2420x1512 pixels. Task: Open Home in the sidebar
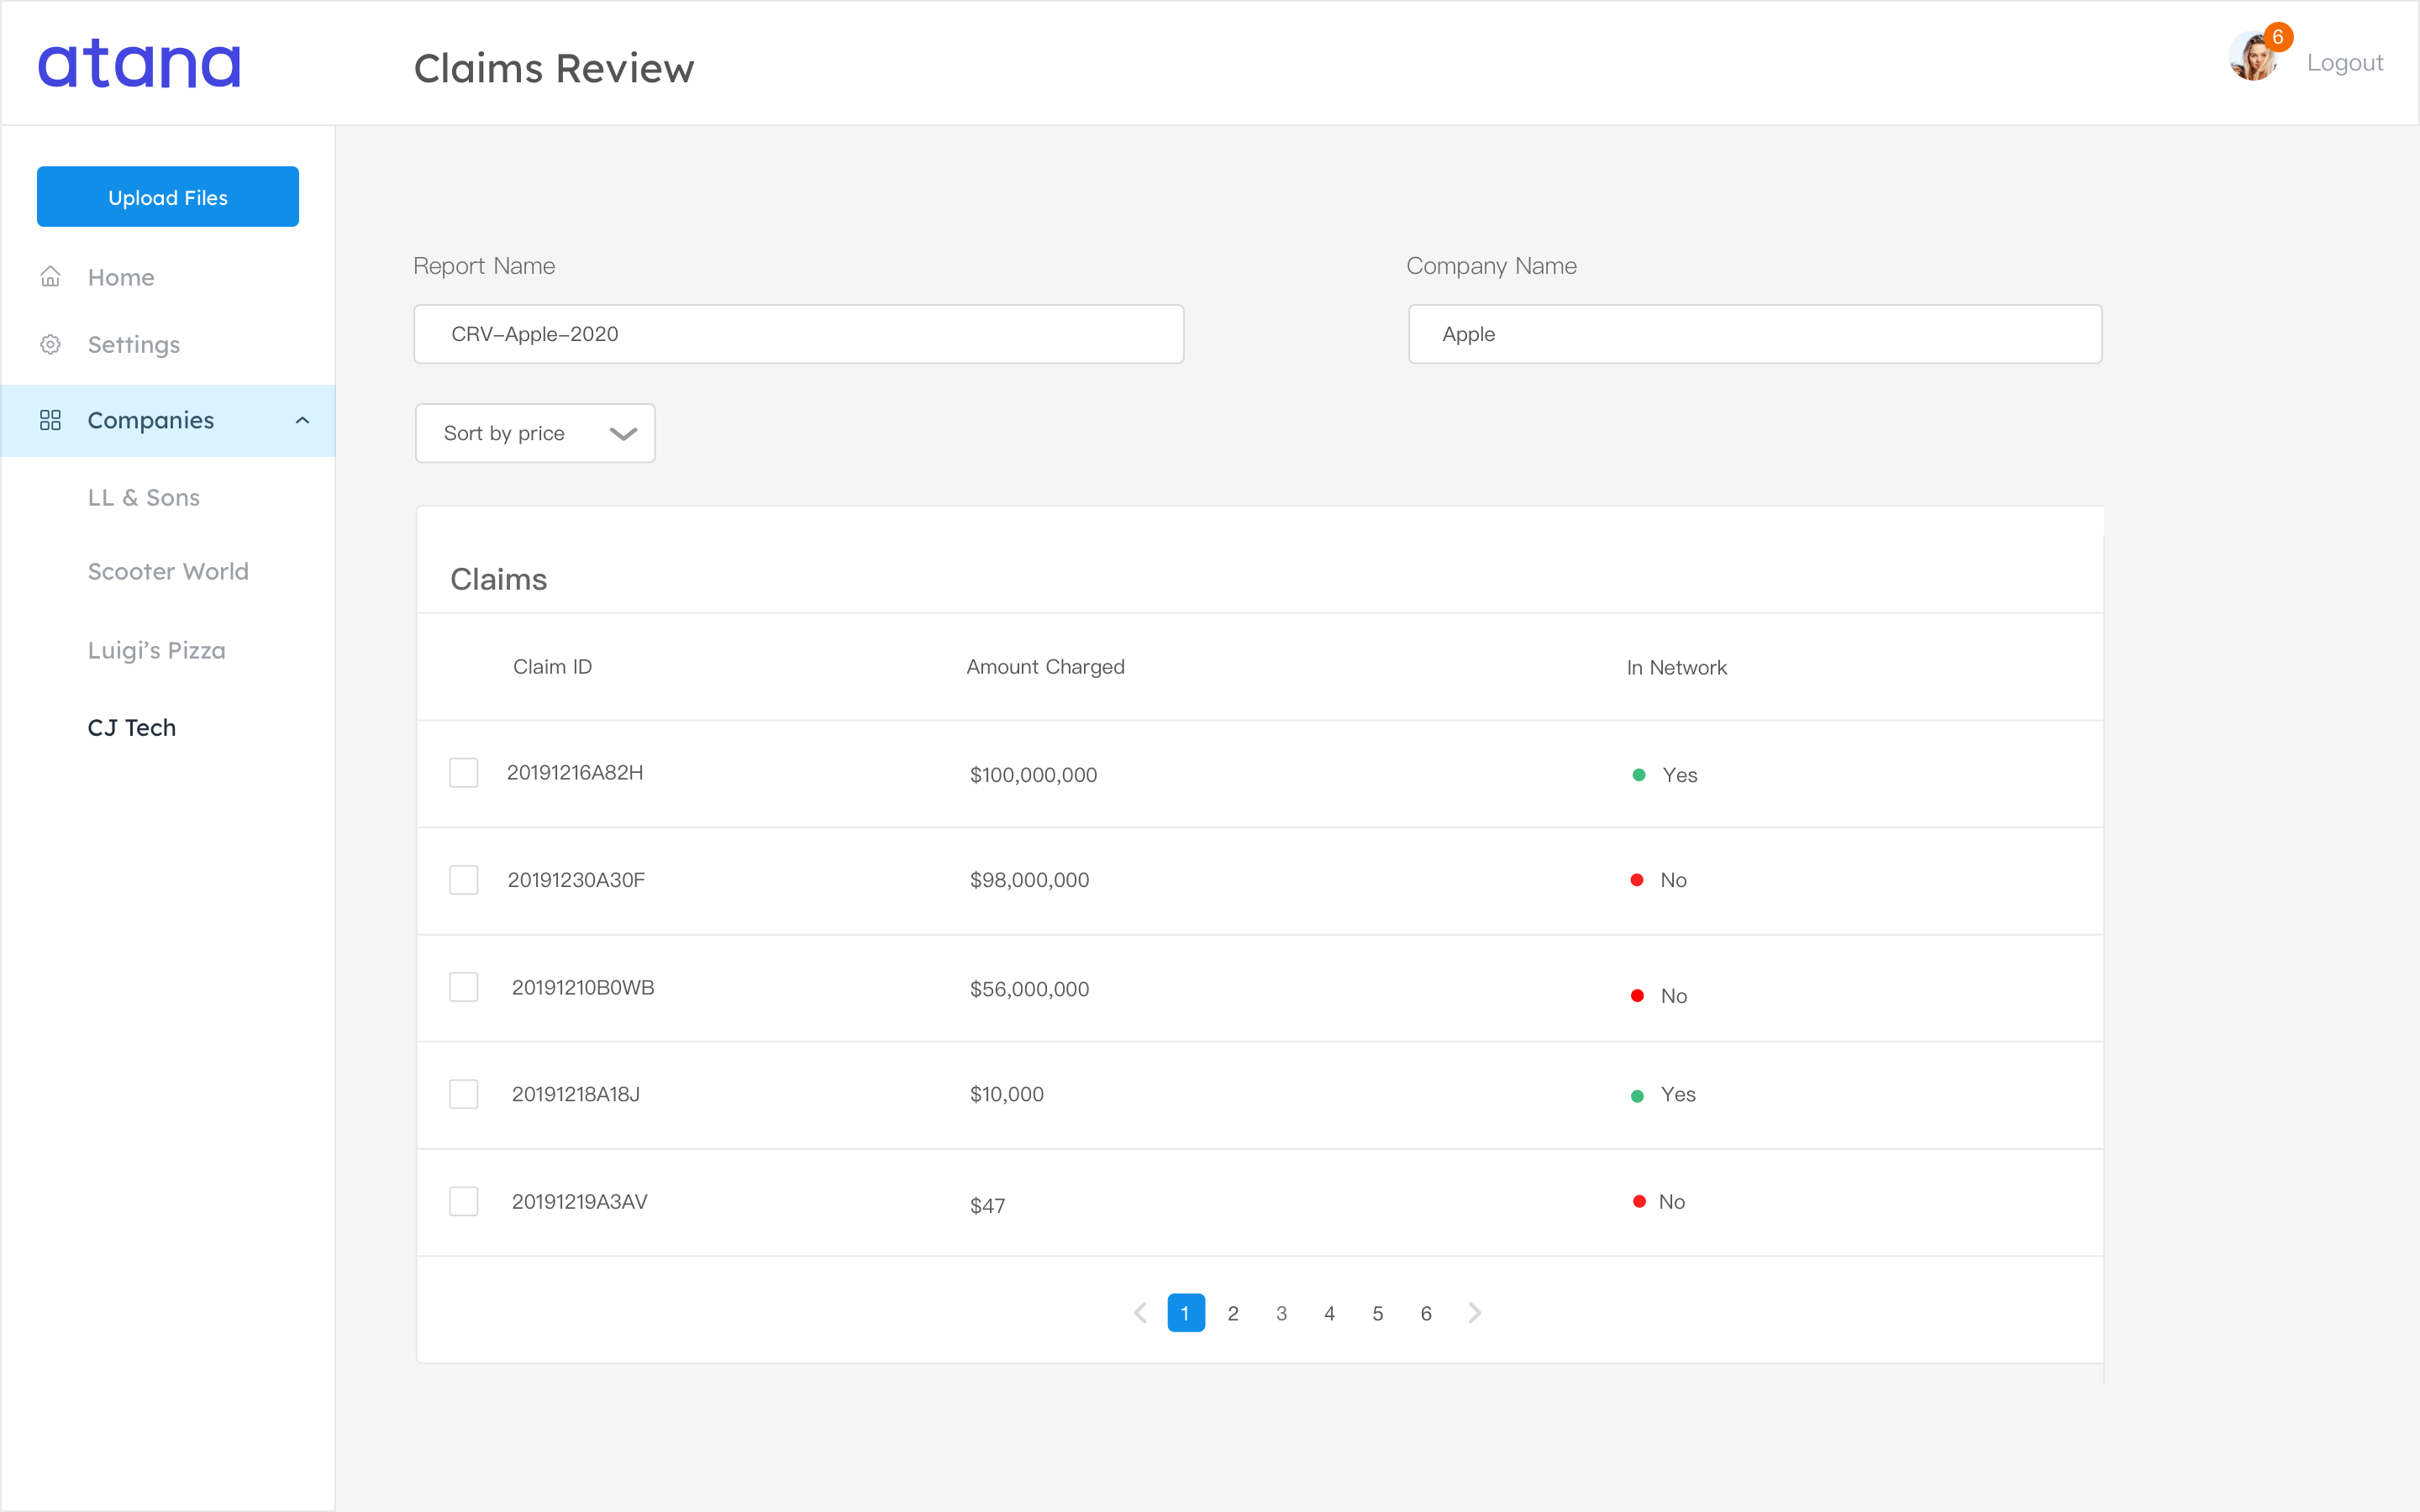click(x=121, y=277)
